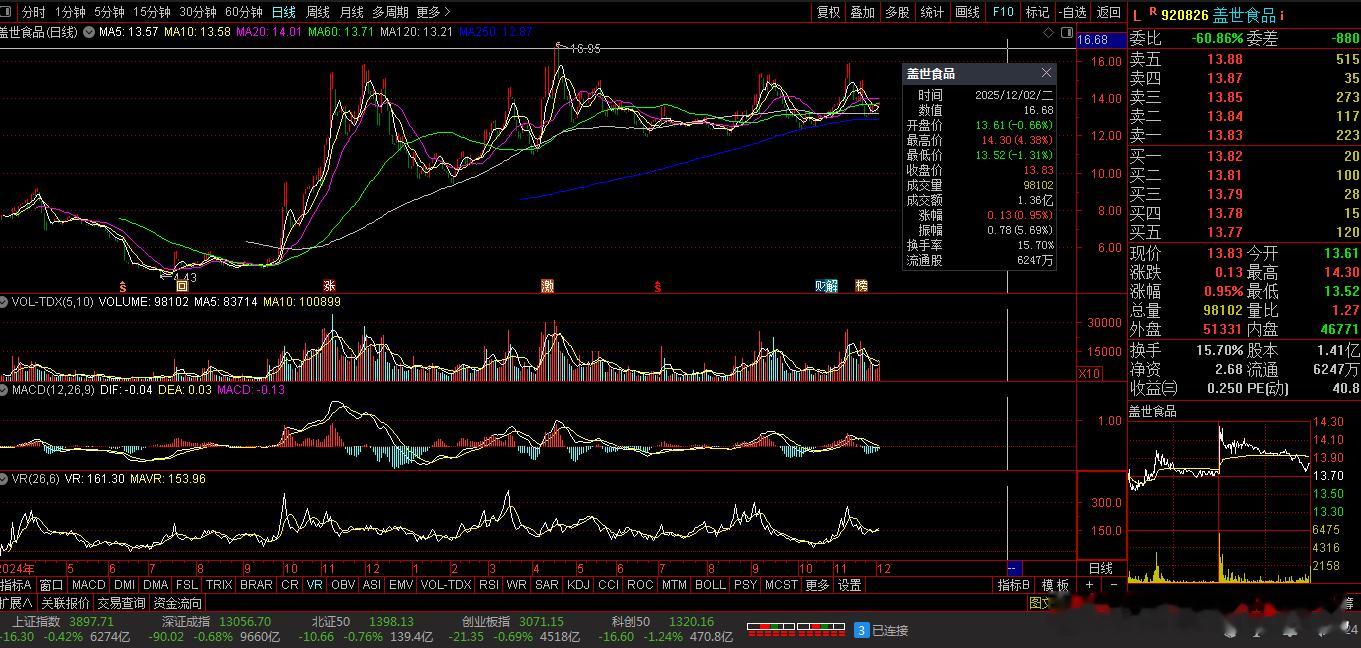Select the 60分钟 period

(x=244, y=12)
